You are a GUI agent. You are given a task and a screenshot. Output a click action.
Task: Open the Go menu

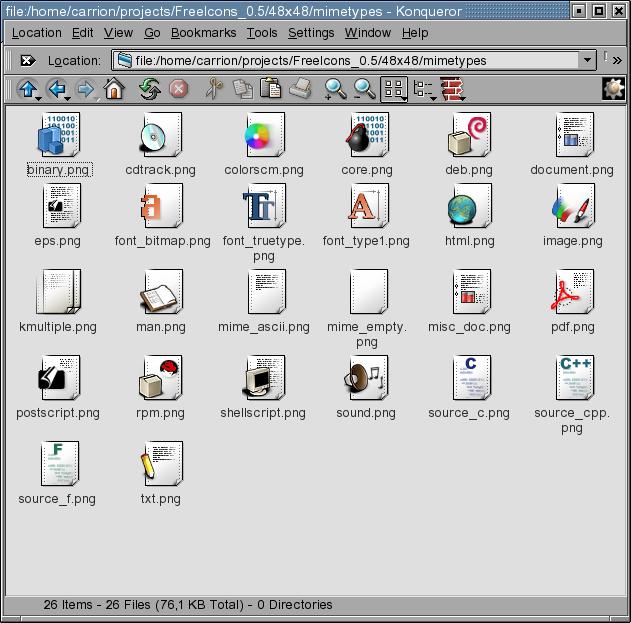coord(152,33)
